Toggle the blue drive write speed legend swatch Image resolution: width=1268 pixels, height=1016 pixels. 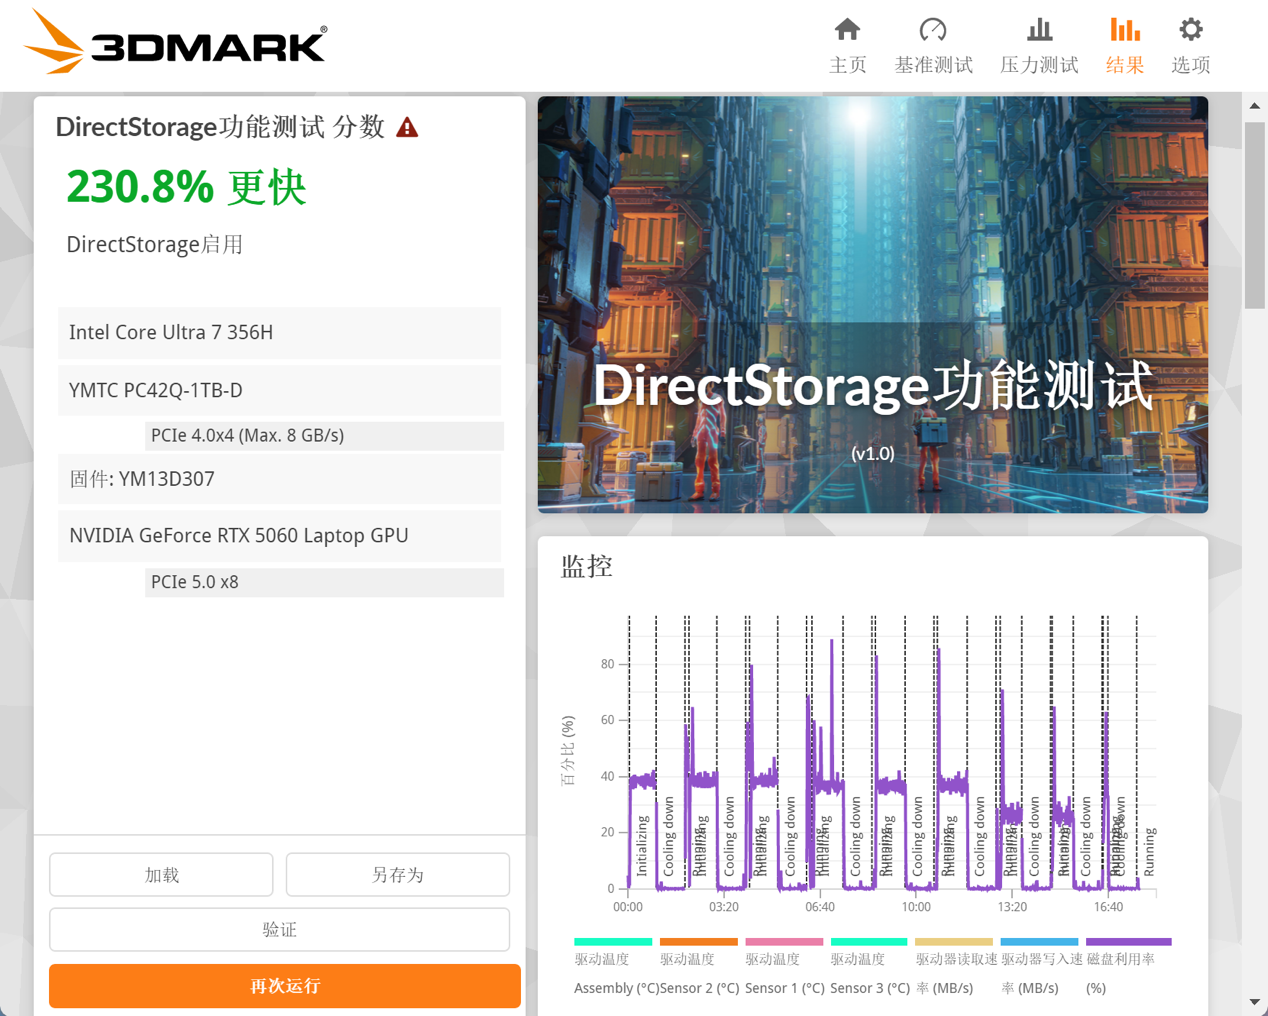point(1040,942)
